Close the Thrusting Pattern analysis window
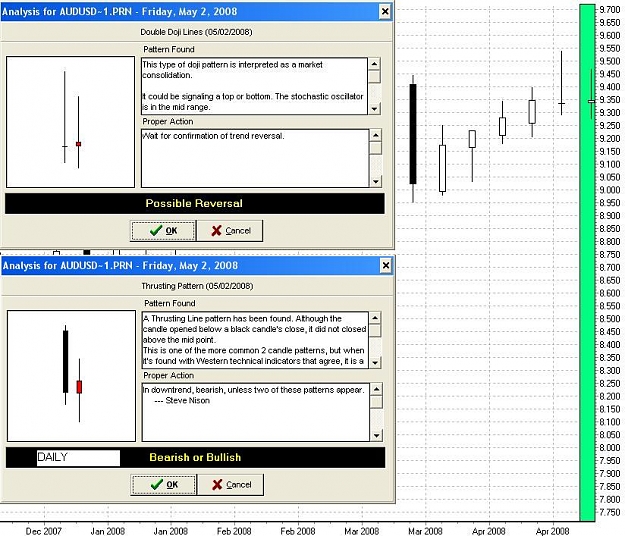This screenshot has width=625, height=536. coord(385,265)
